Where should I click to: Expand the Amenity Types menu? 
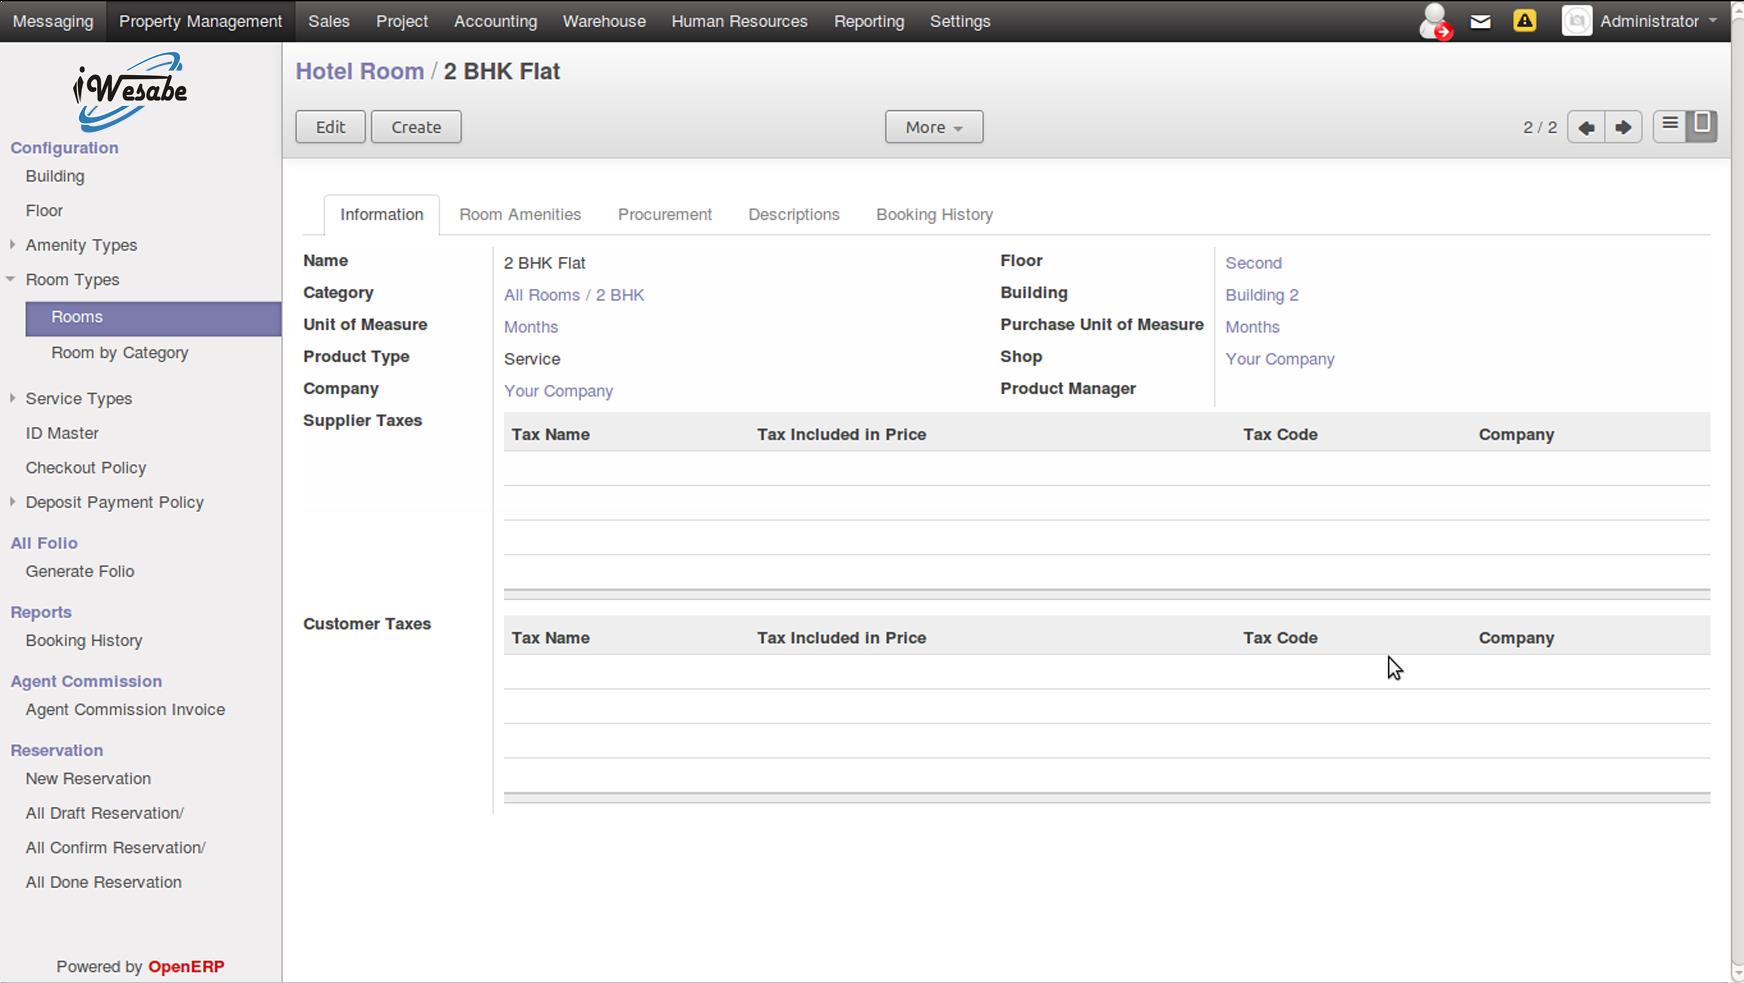click(81, 245)
